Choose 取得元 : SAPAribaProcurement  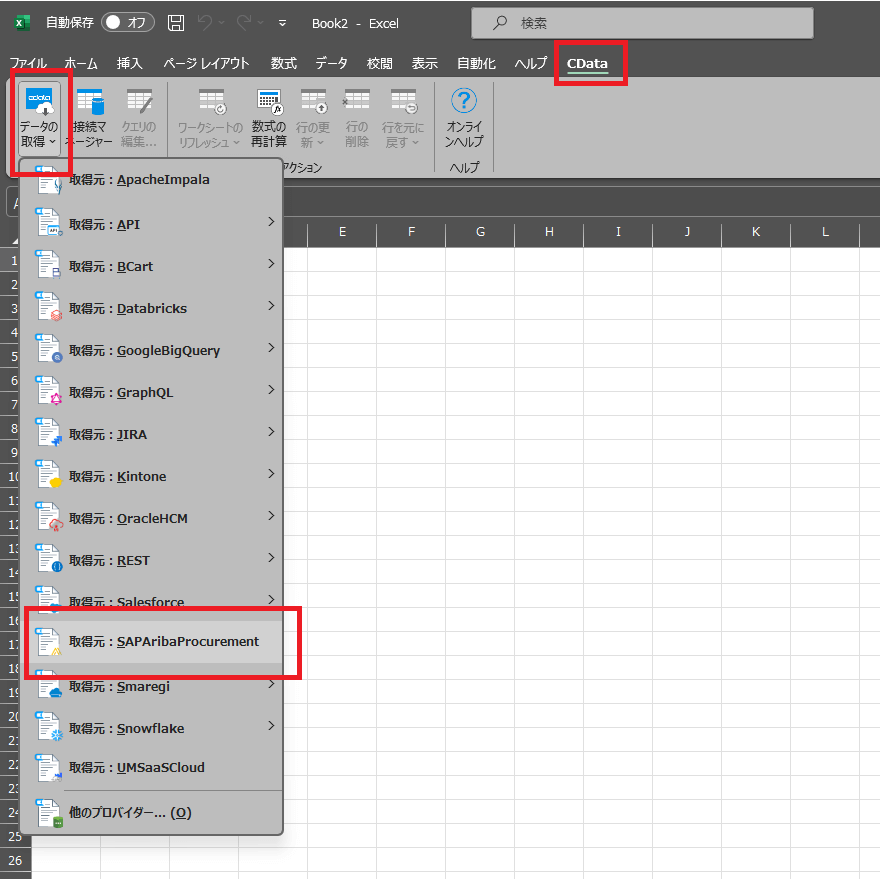point(153,642)
